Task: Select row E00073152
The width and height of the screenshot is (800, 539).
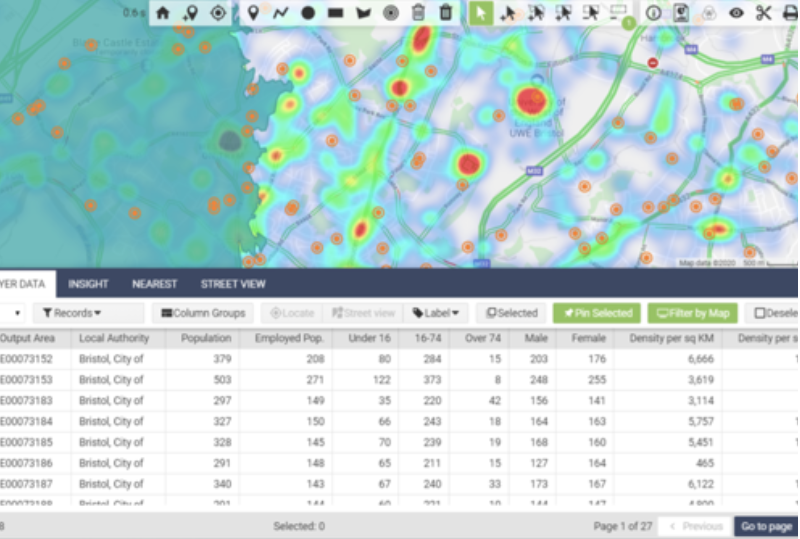Action: click(399, 359)
